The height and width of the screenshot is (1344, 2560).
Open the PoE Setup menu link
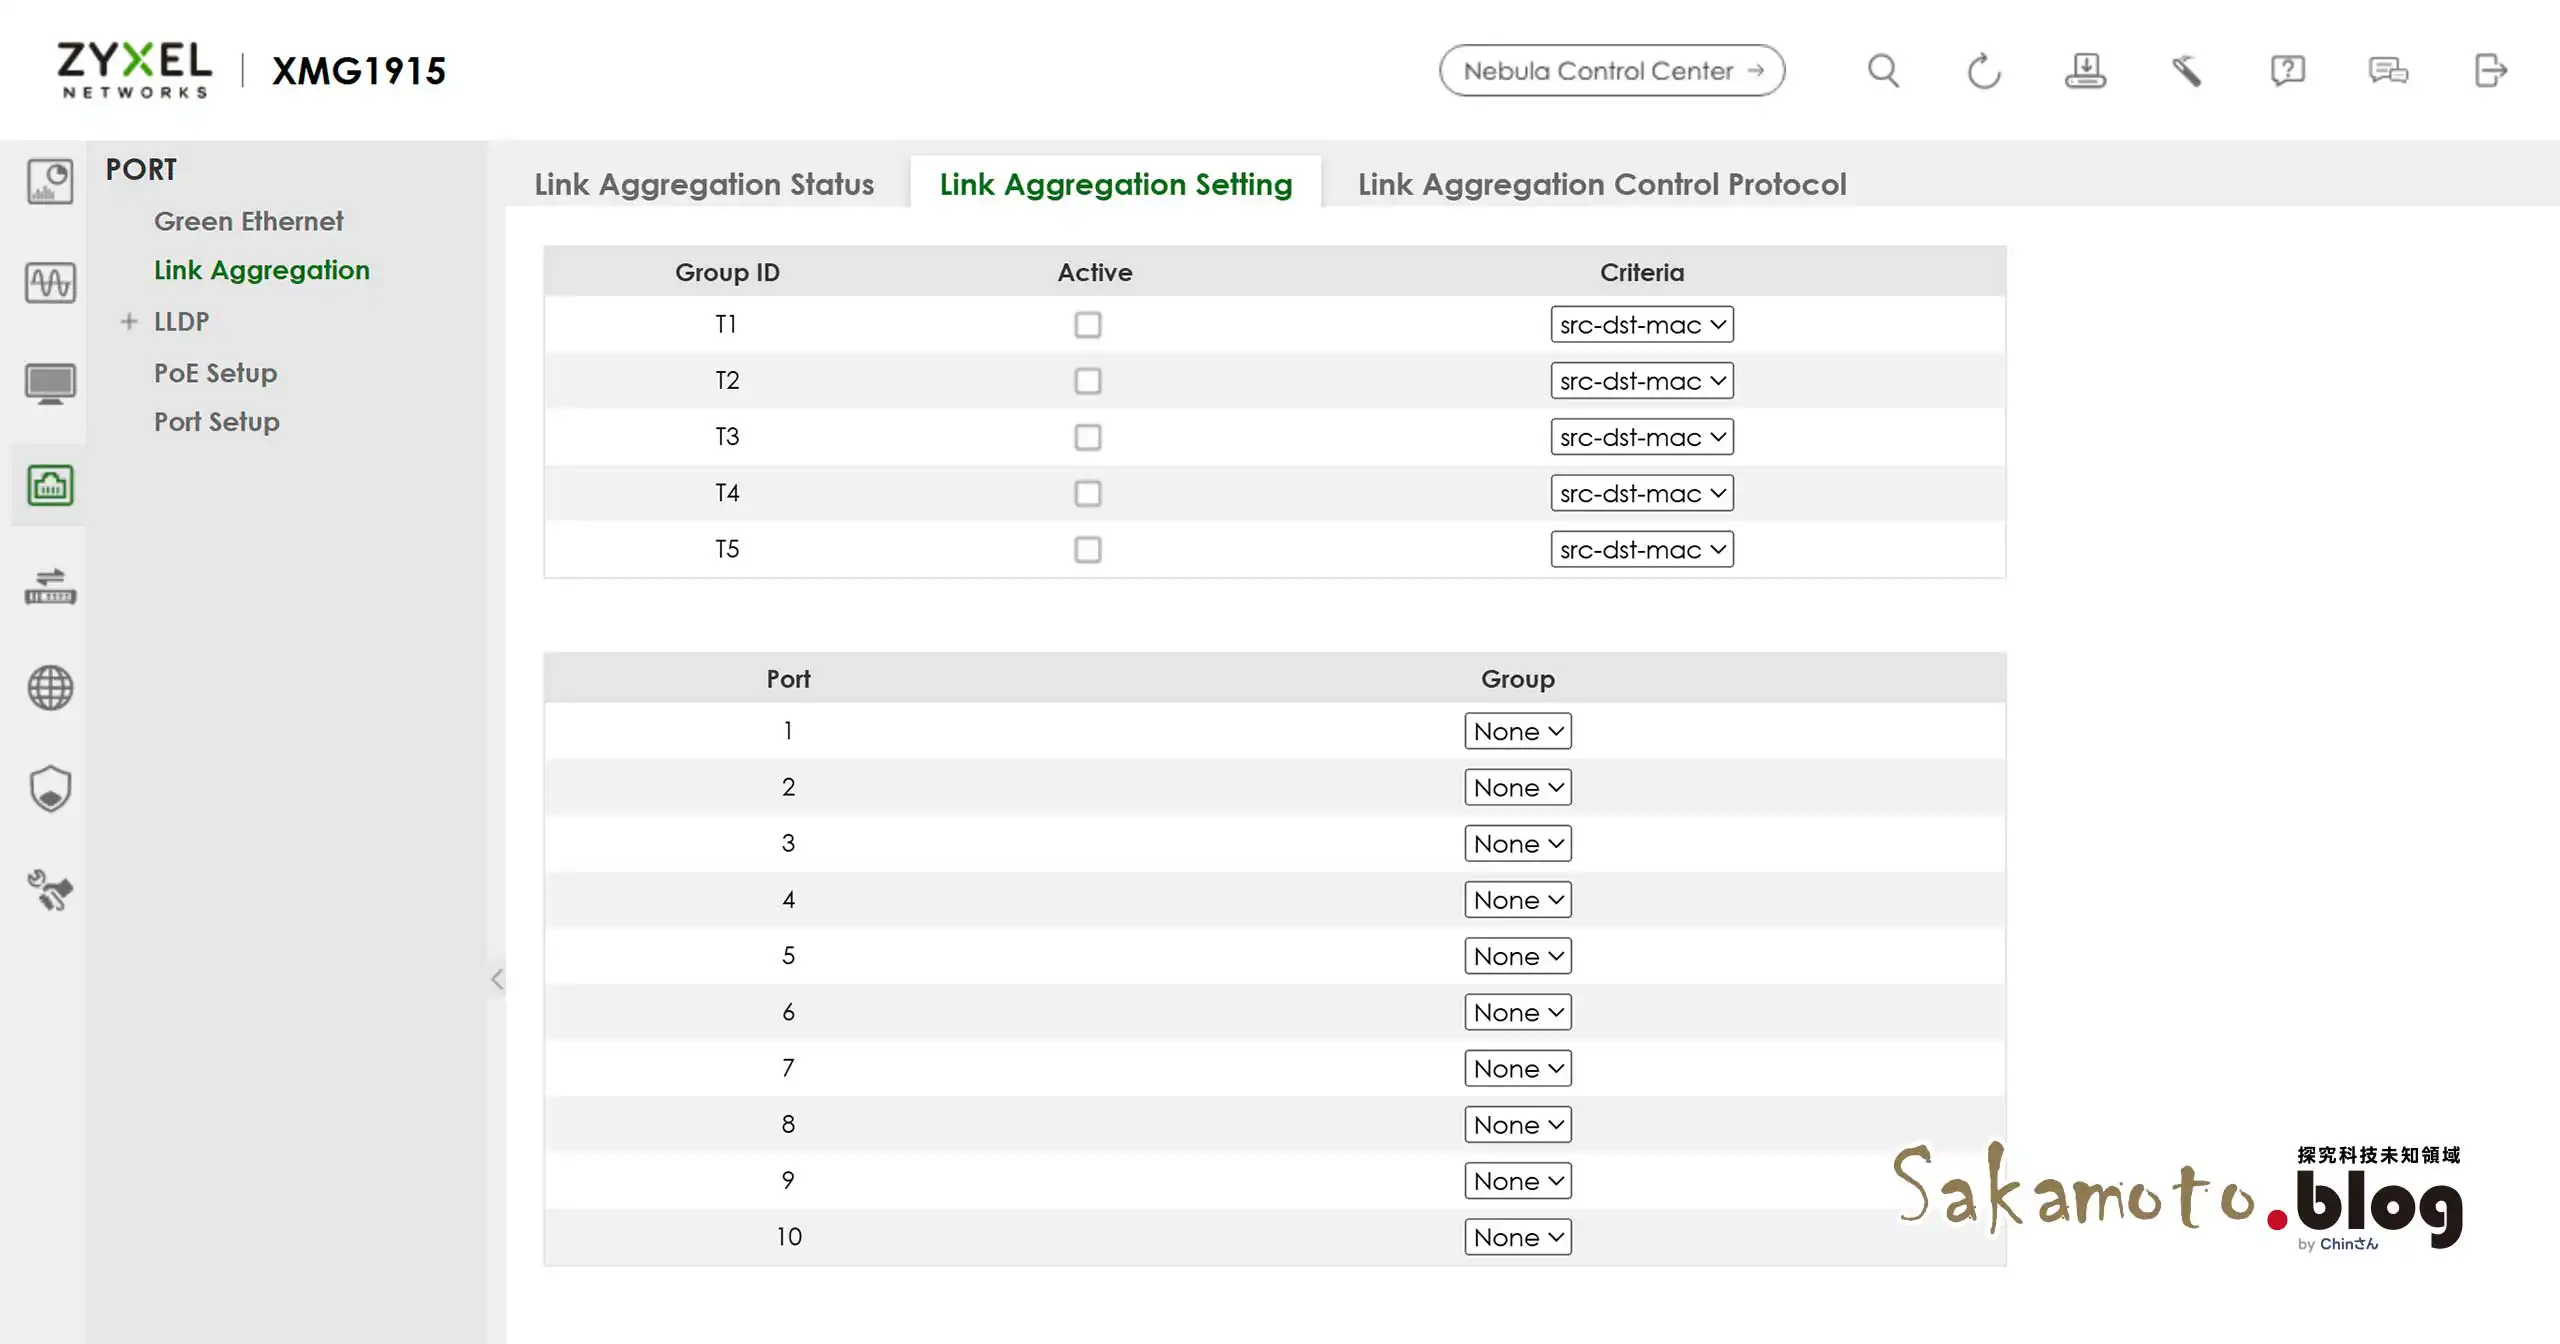[x=215, y=373]
